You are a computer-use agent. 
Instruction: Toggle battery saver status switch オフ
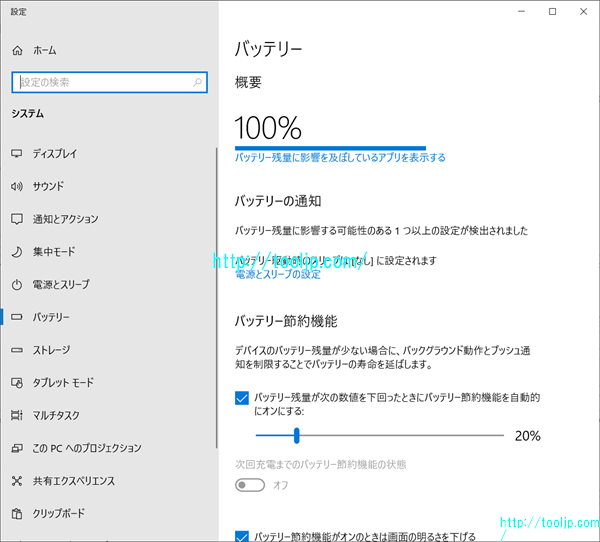250,485
